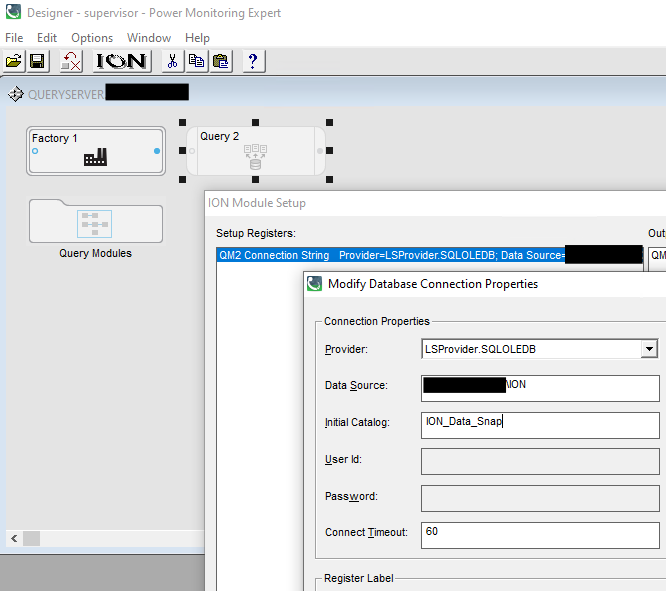Click the Data Source input field
Image resolution: width=666 pixels, height=591 pixels.
pos(540,388)
